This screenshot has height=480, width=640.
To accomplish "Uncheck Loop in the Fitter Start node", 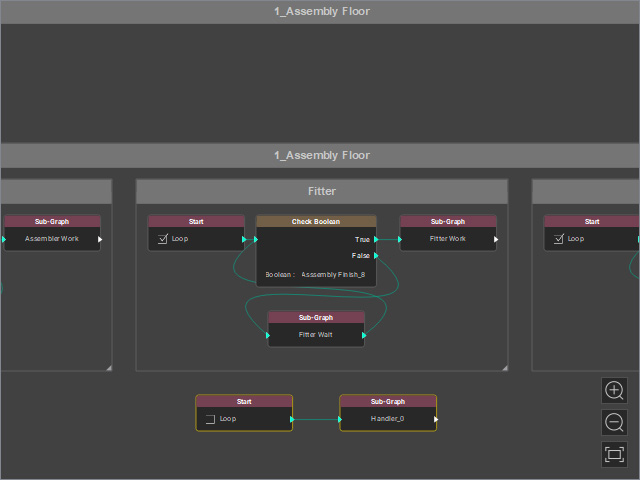I will [163, 239].
